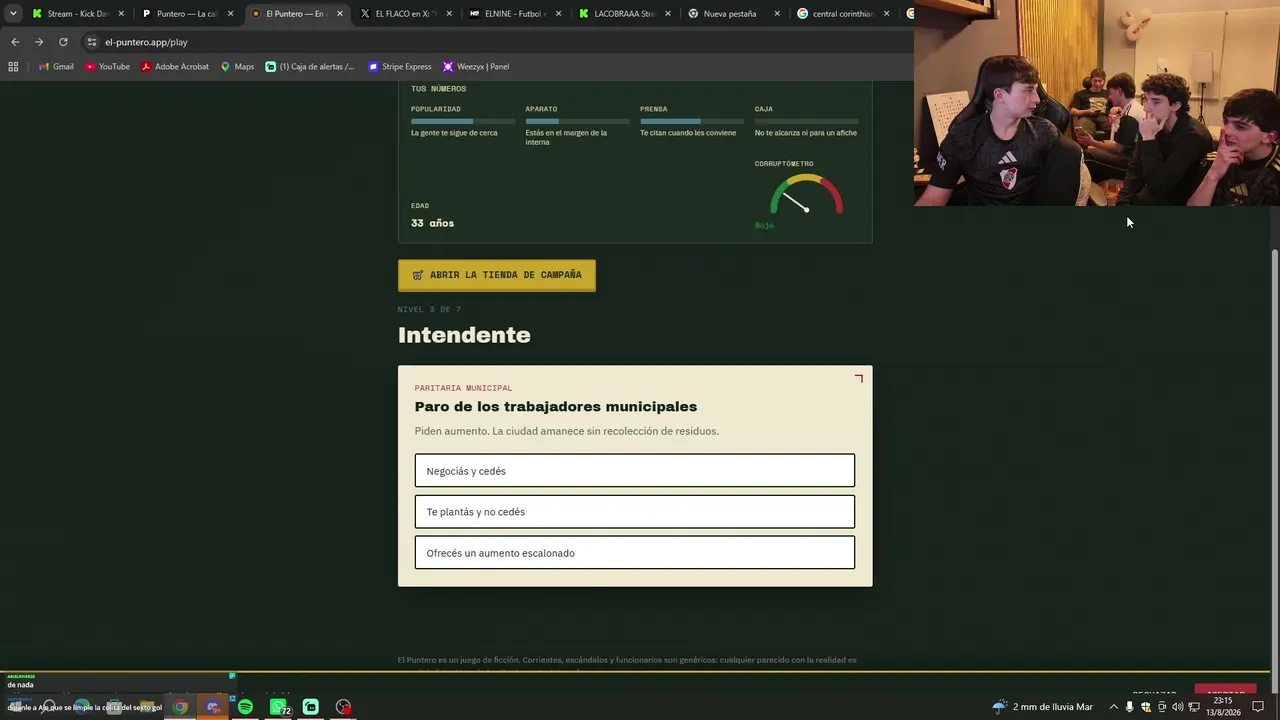Screen dimensions: 1280x720
Task: Open the Stripe Express bookmark
Action: (x=400, y=67)
